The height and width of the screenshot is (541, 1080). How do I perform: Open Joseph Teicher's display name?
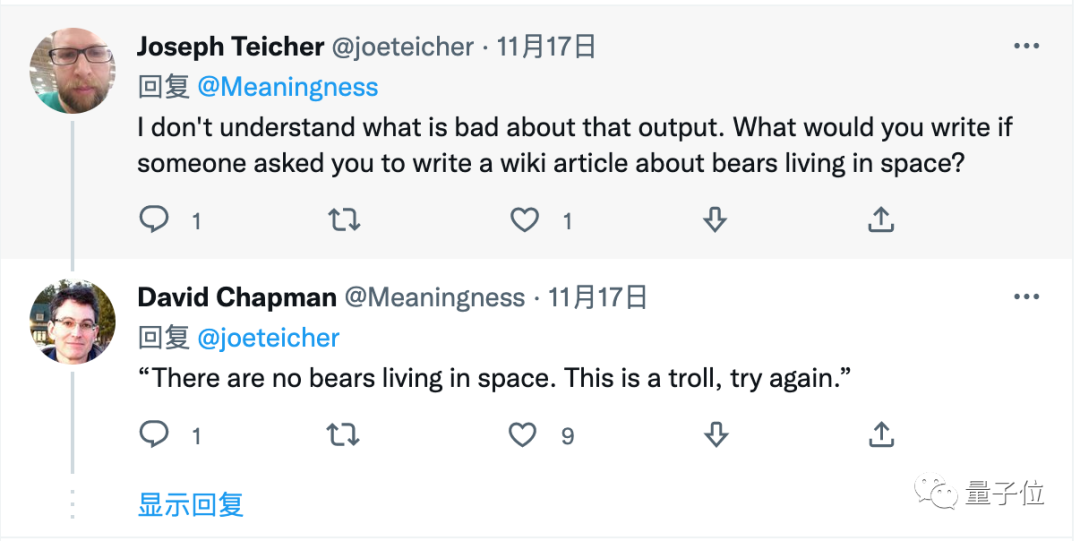click(231, 46)
